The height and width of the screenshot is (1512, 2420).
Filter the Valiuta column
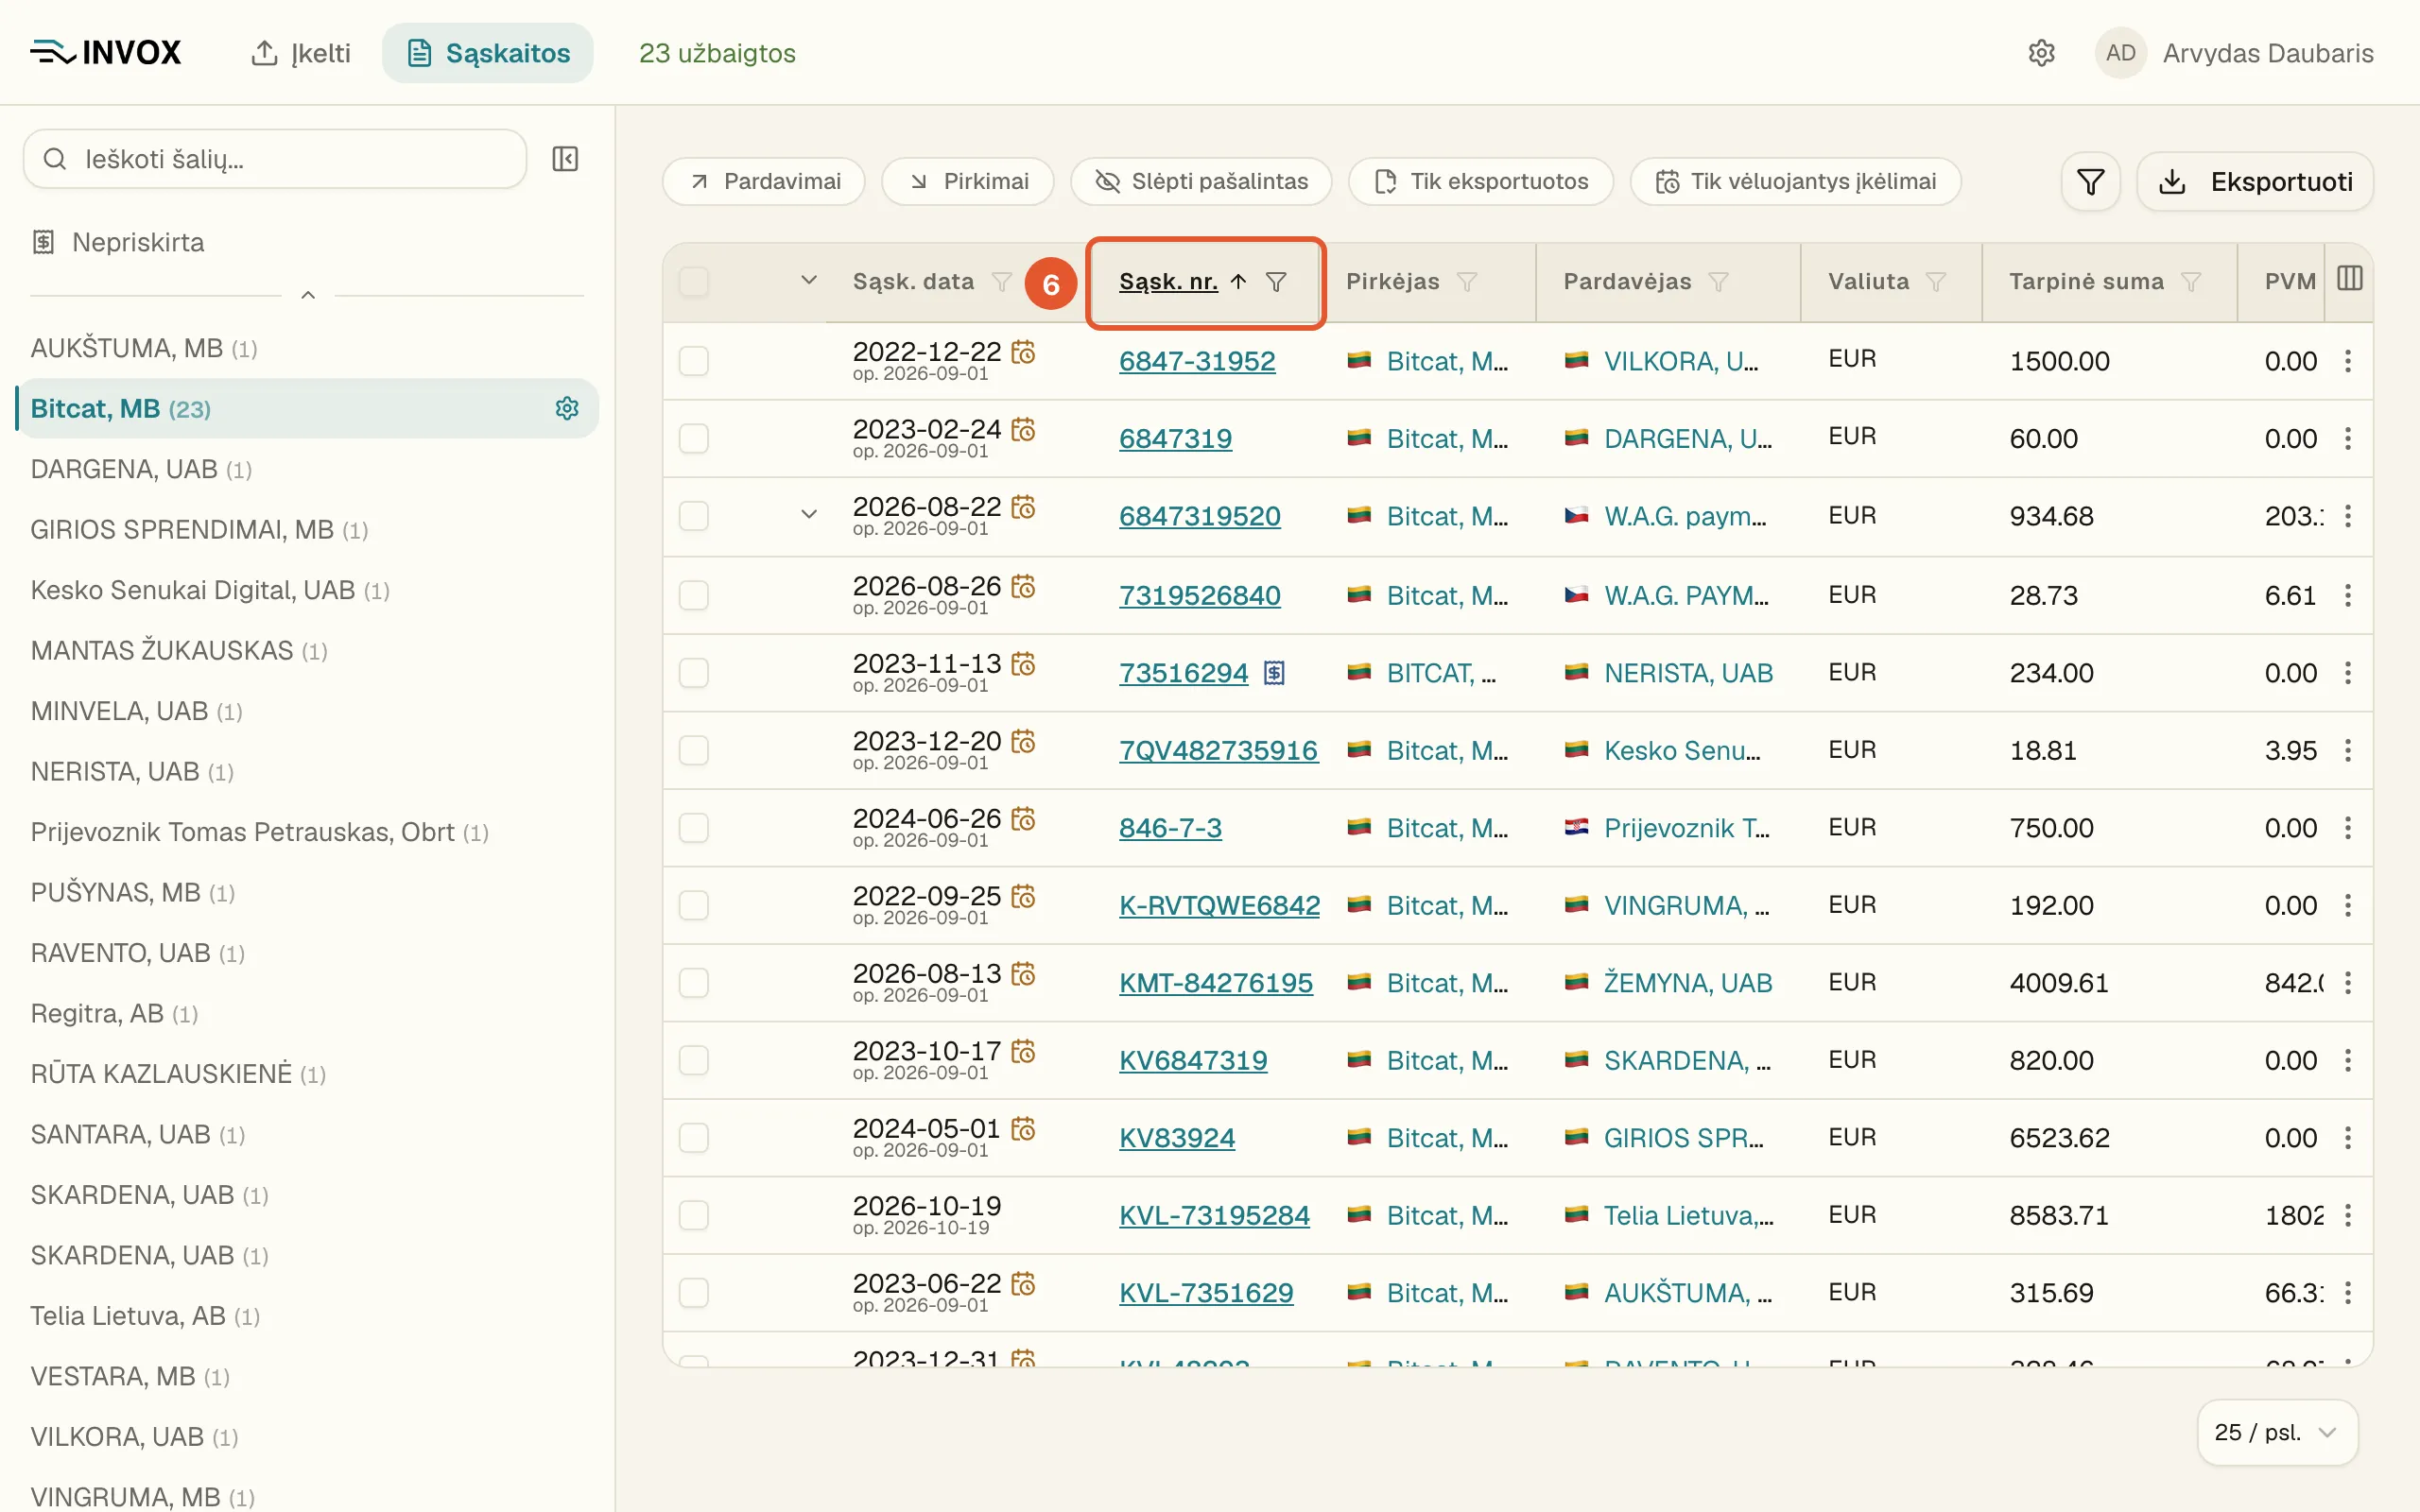(x=1936, y=282)
